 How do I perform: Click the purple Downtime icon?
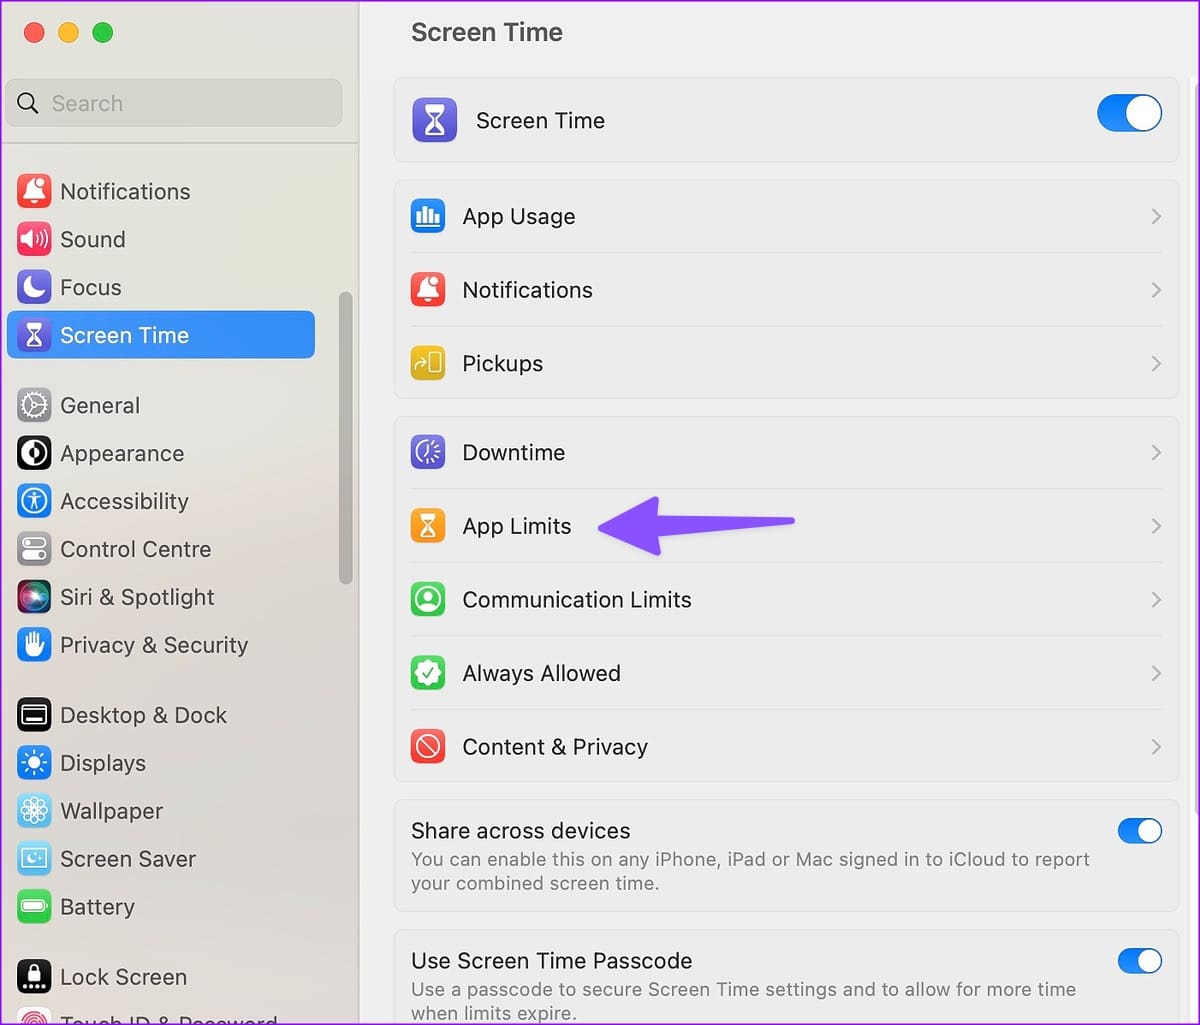[x=428, y=452]
